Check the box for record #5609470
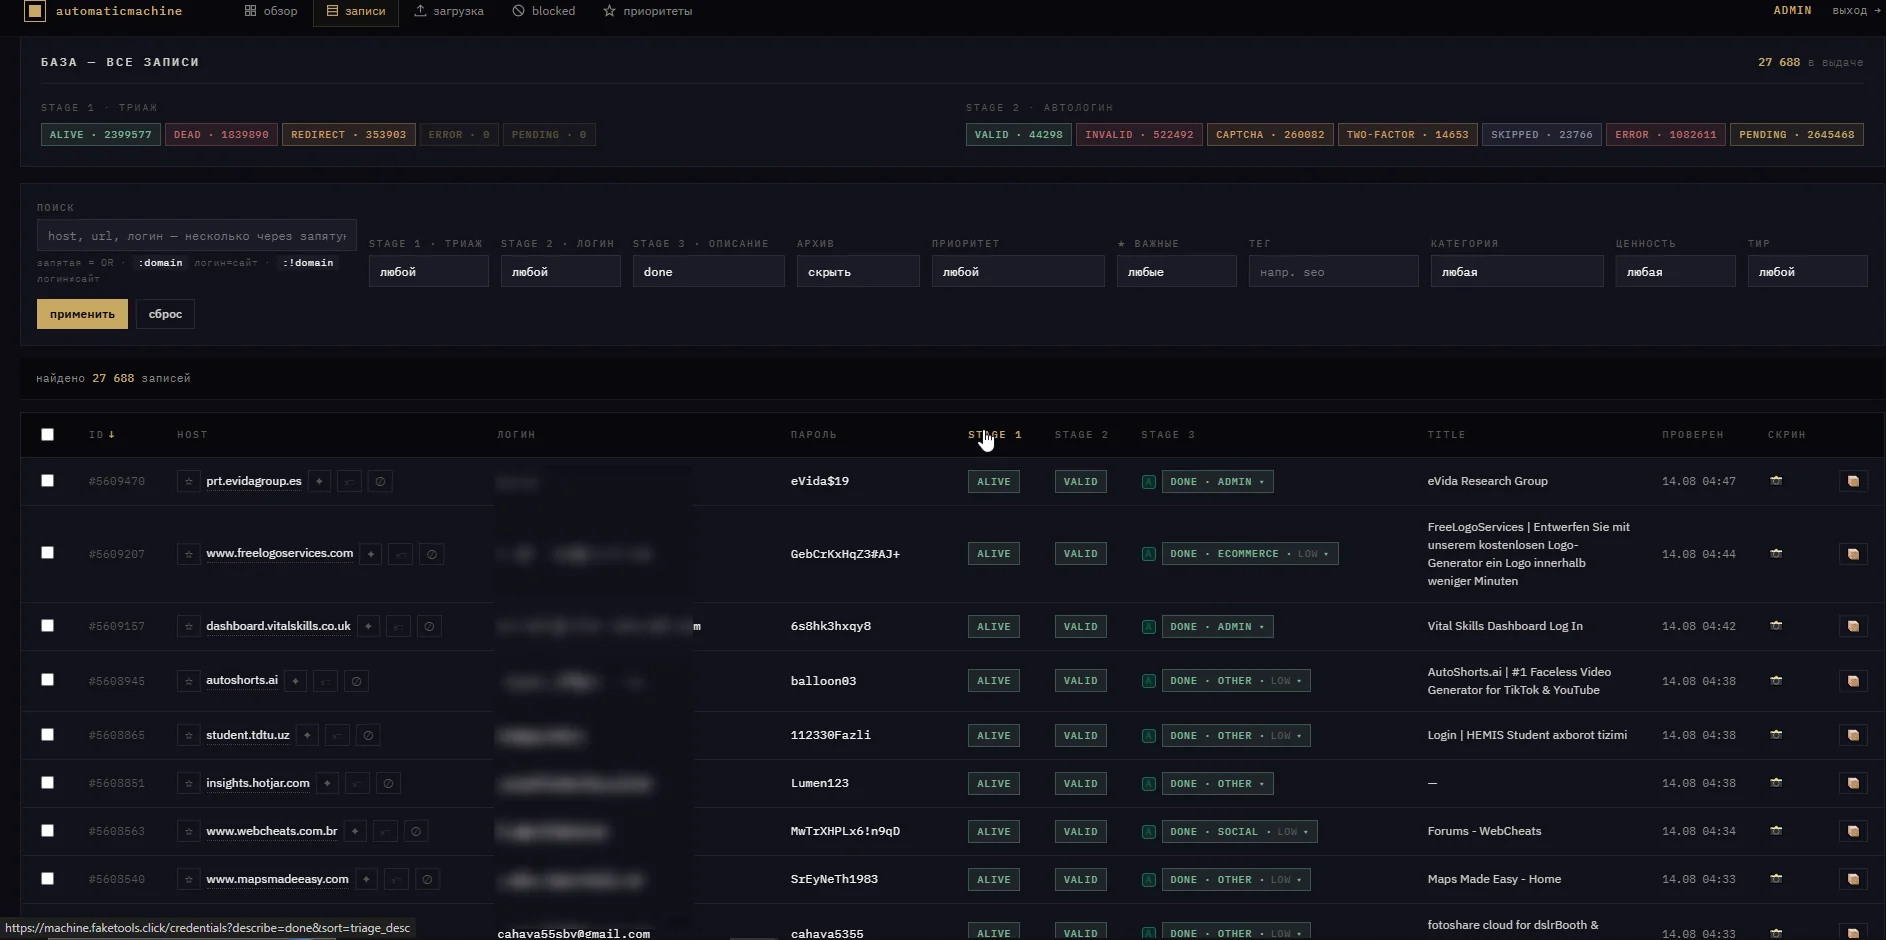This screenshot has width=1886, height=940. click(x=47, y=481)
